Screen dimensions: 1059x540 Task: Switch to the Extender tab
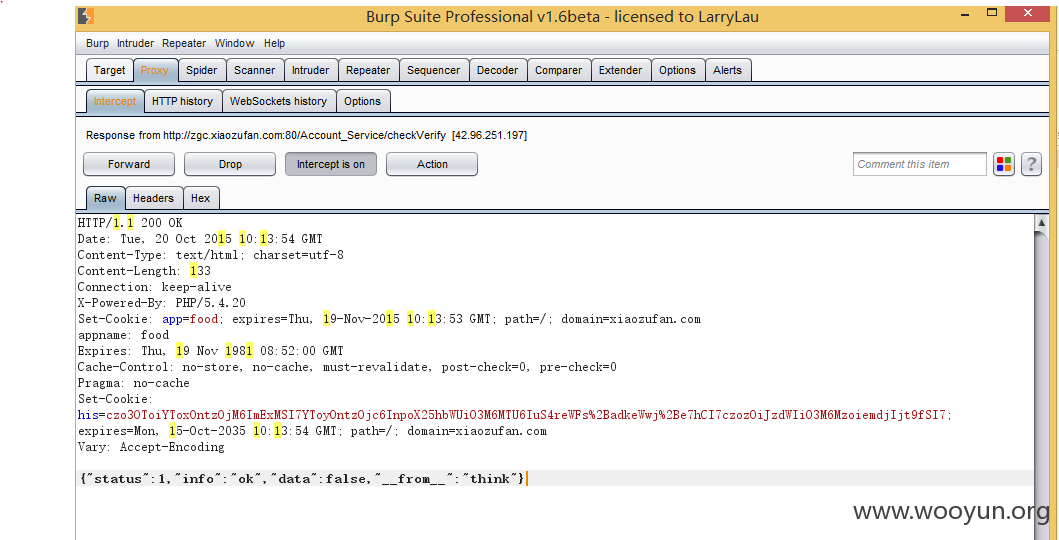[x=621, y=70]
